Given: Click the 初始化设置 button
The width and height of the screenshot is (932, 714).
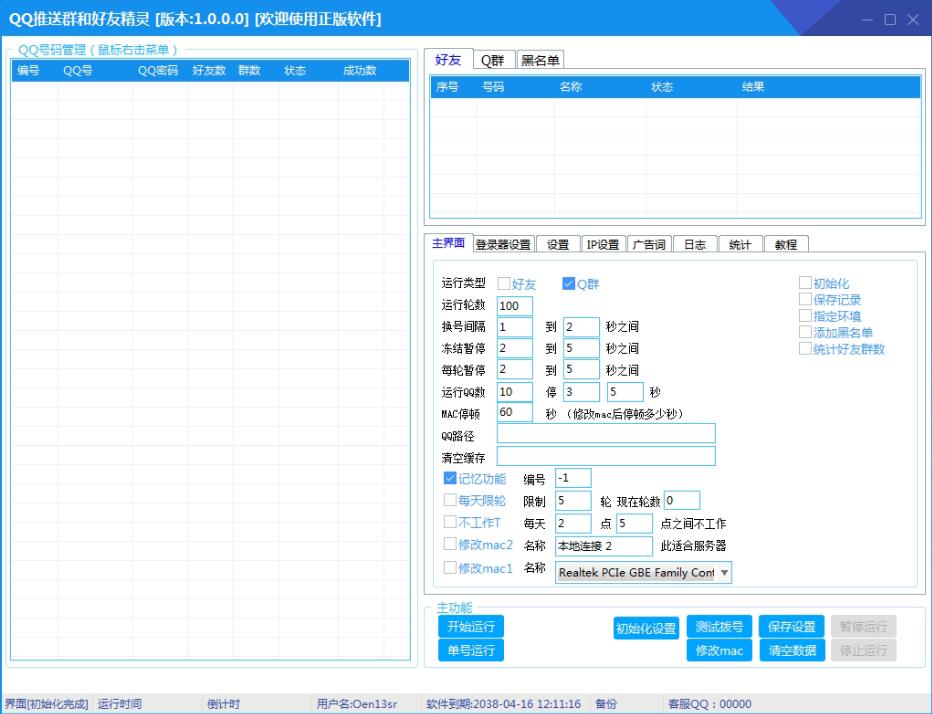Looking at the screenshot, I should click(x=646, y=628).
